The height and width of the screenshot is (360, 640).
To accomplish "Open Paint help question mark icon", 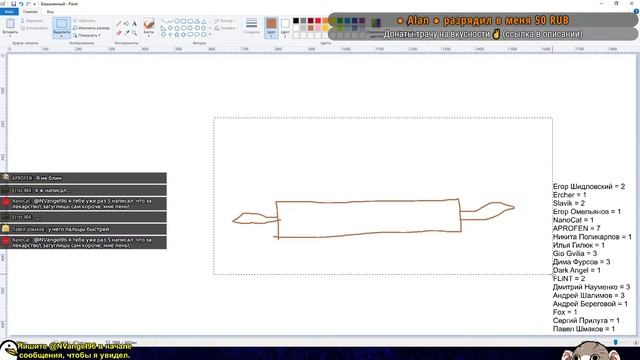I will [x=636, y=12].
